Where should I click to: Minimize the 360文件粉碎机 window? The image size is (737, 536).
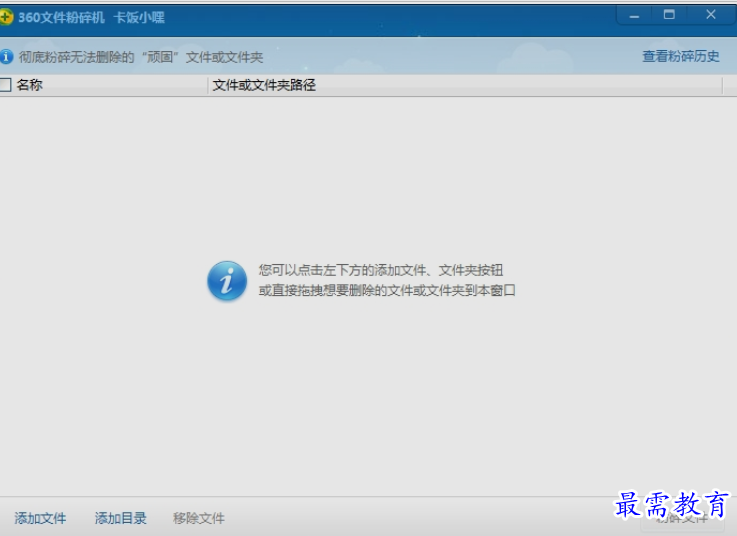[634, 16]
